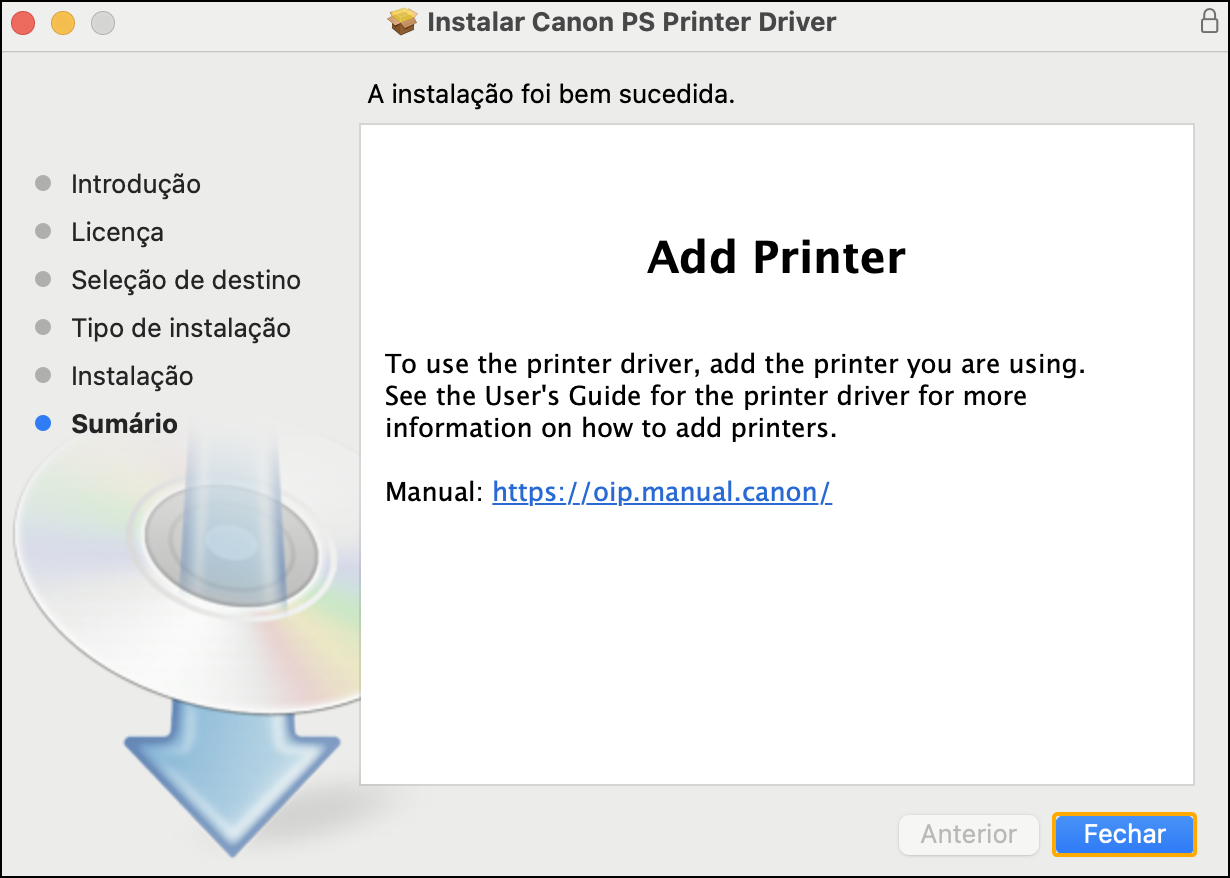Click the lock icon in the title bar
Screen dimensions: 1230x878
pos(1209,22)
